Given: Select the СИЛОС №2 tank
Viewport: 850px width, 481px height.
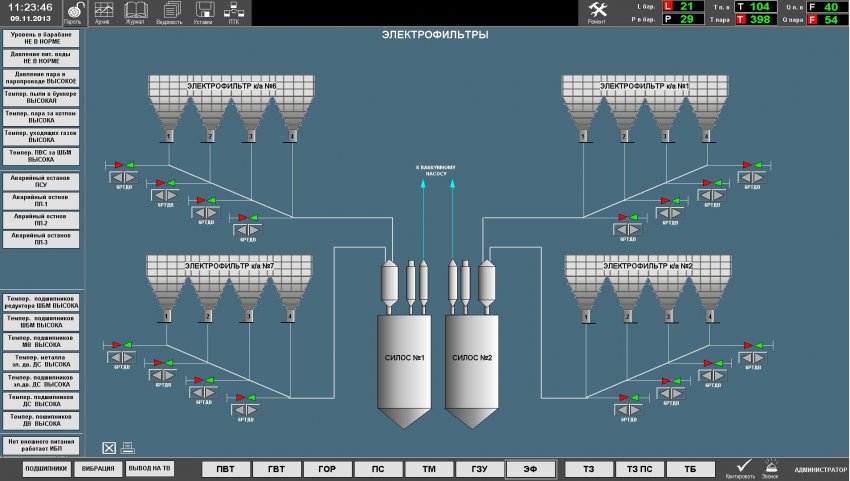Looking at the screenshot, I should coord(472,372).
